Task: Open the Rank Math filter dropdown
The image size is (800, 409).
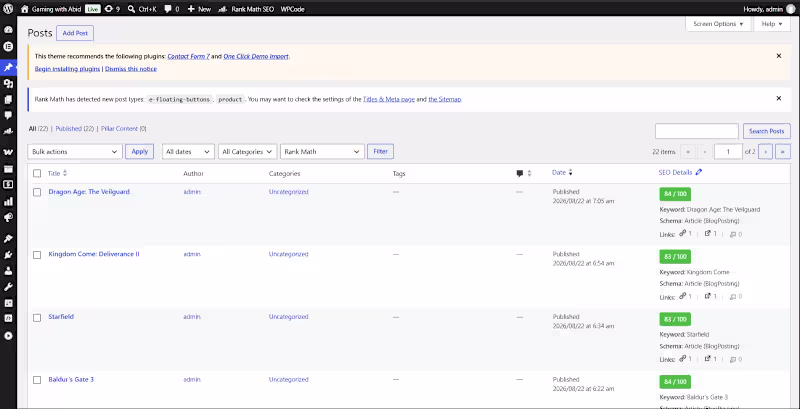Action: pyautogui.click(x=322, y=151)
